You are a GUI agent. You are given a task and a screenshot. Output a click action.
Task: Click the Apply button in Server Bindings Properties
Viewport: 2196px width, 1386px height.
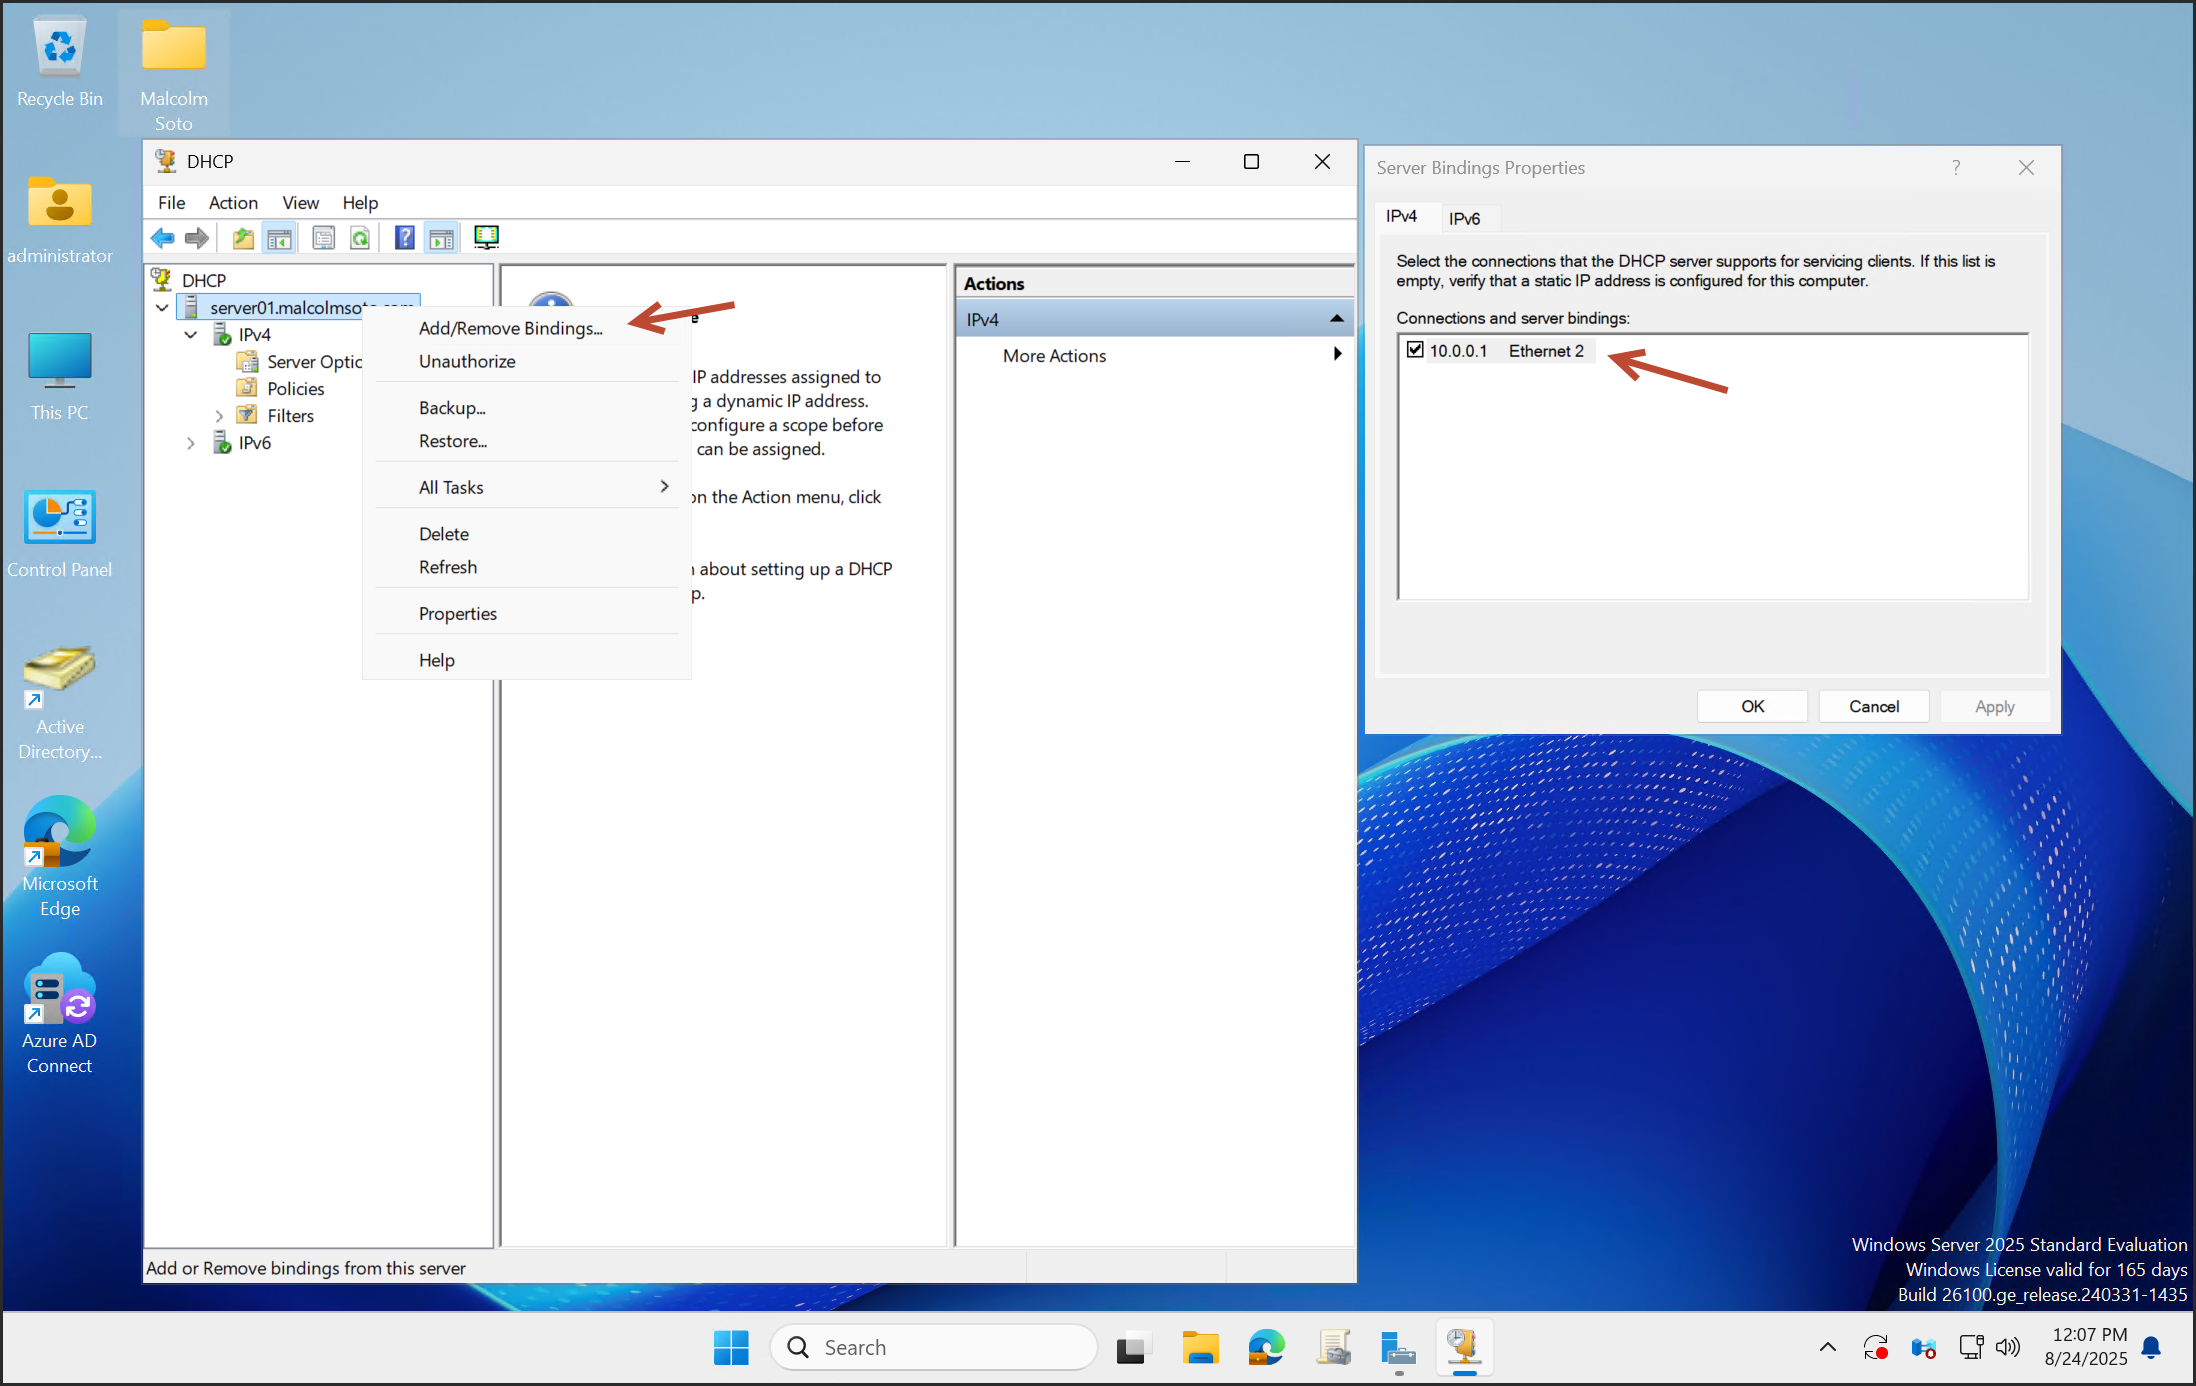tap(1994, 706)
